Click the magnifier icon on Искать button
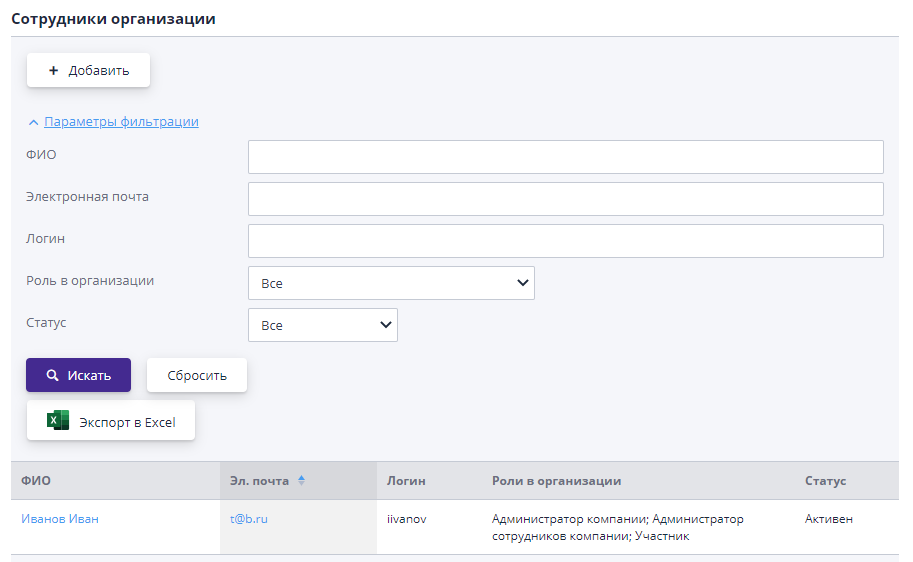The width and height of the screenshot is (913, 562). pos(53,376)
